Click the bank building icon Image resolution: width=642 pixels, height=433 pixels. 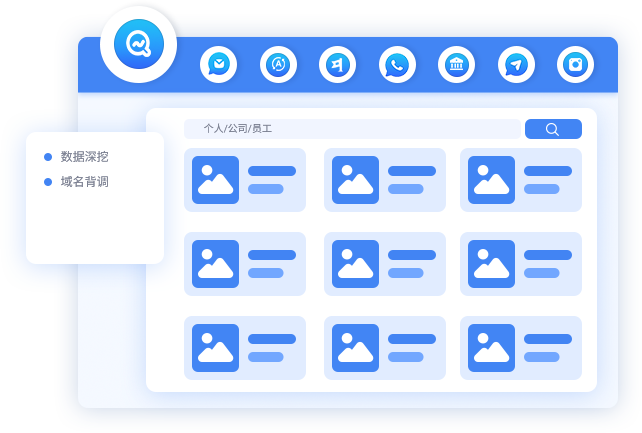point(457,65)
